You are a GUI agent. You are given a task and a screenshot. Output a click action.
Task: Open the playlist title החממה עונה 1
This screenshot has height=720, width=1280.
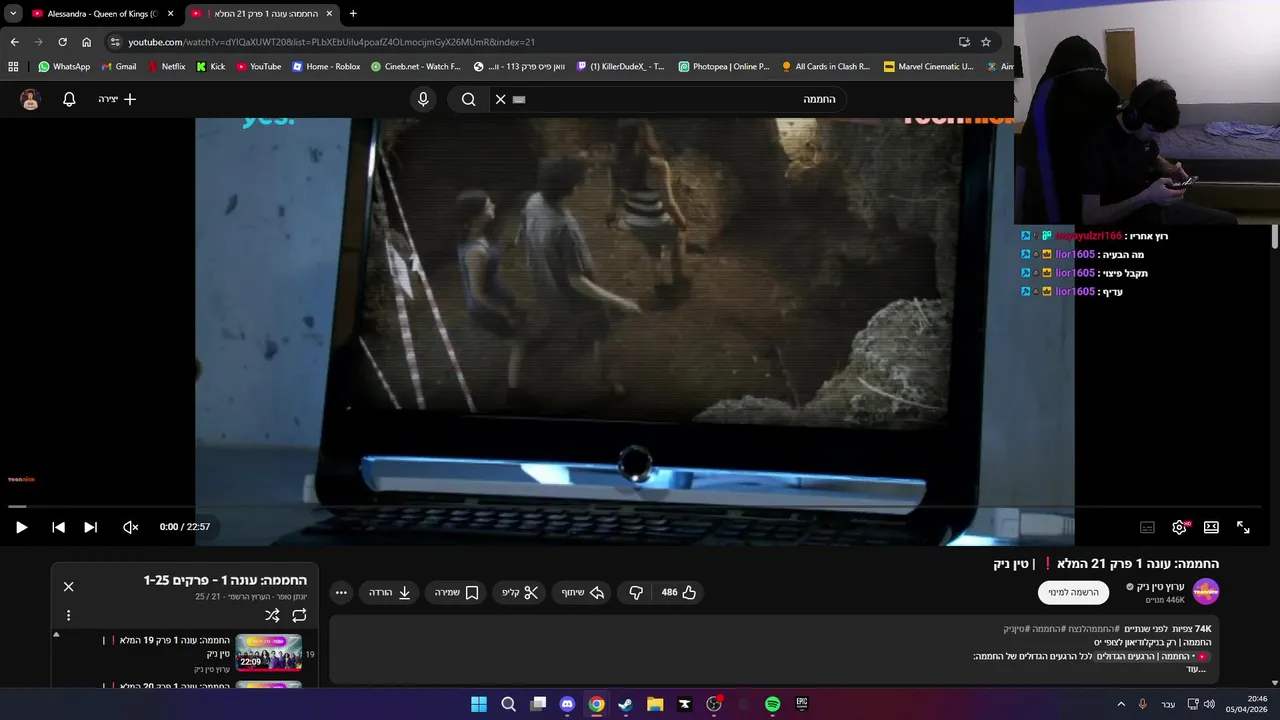tap(225, 580)
